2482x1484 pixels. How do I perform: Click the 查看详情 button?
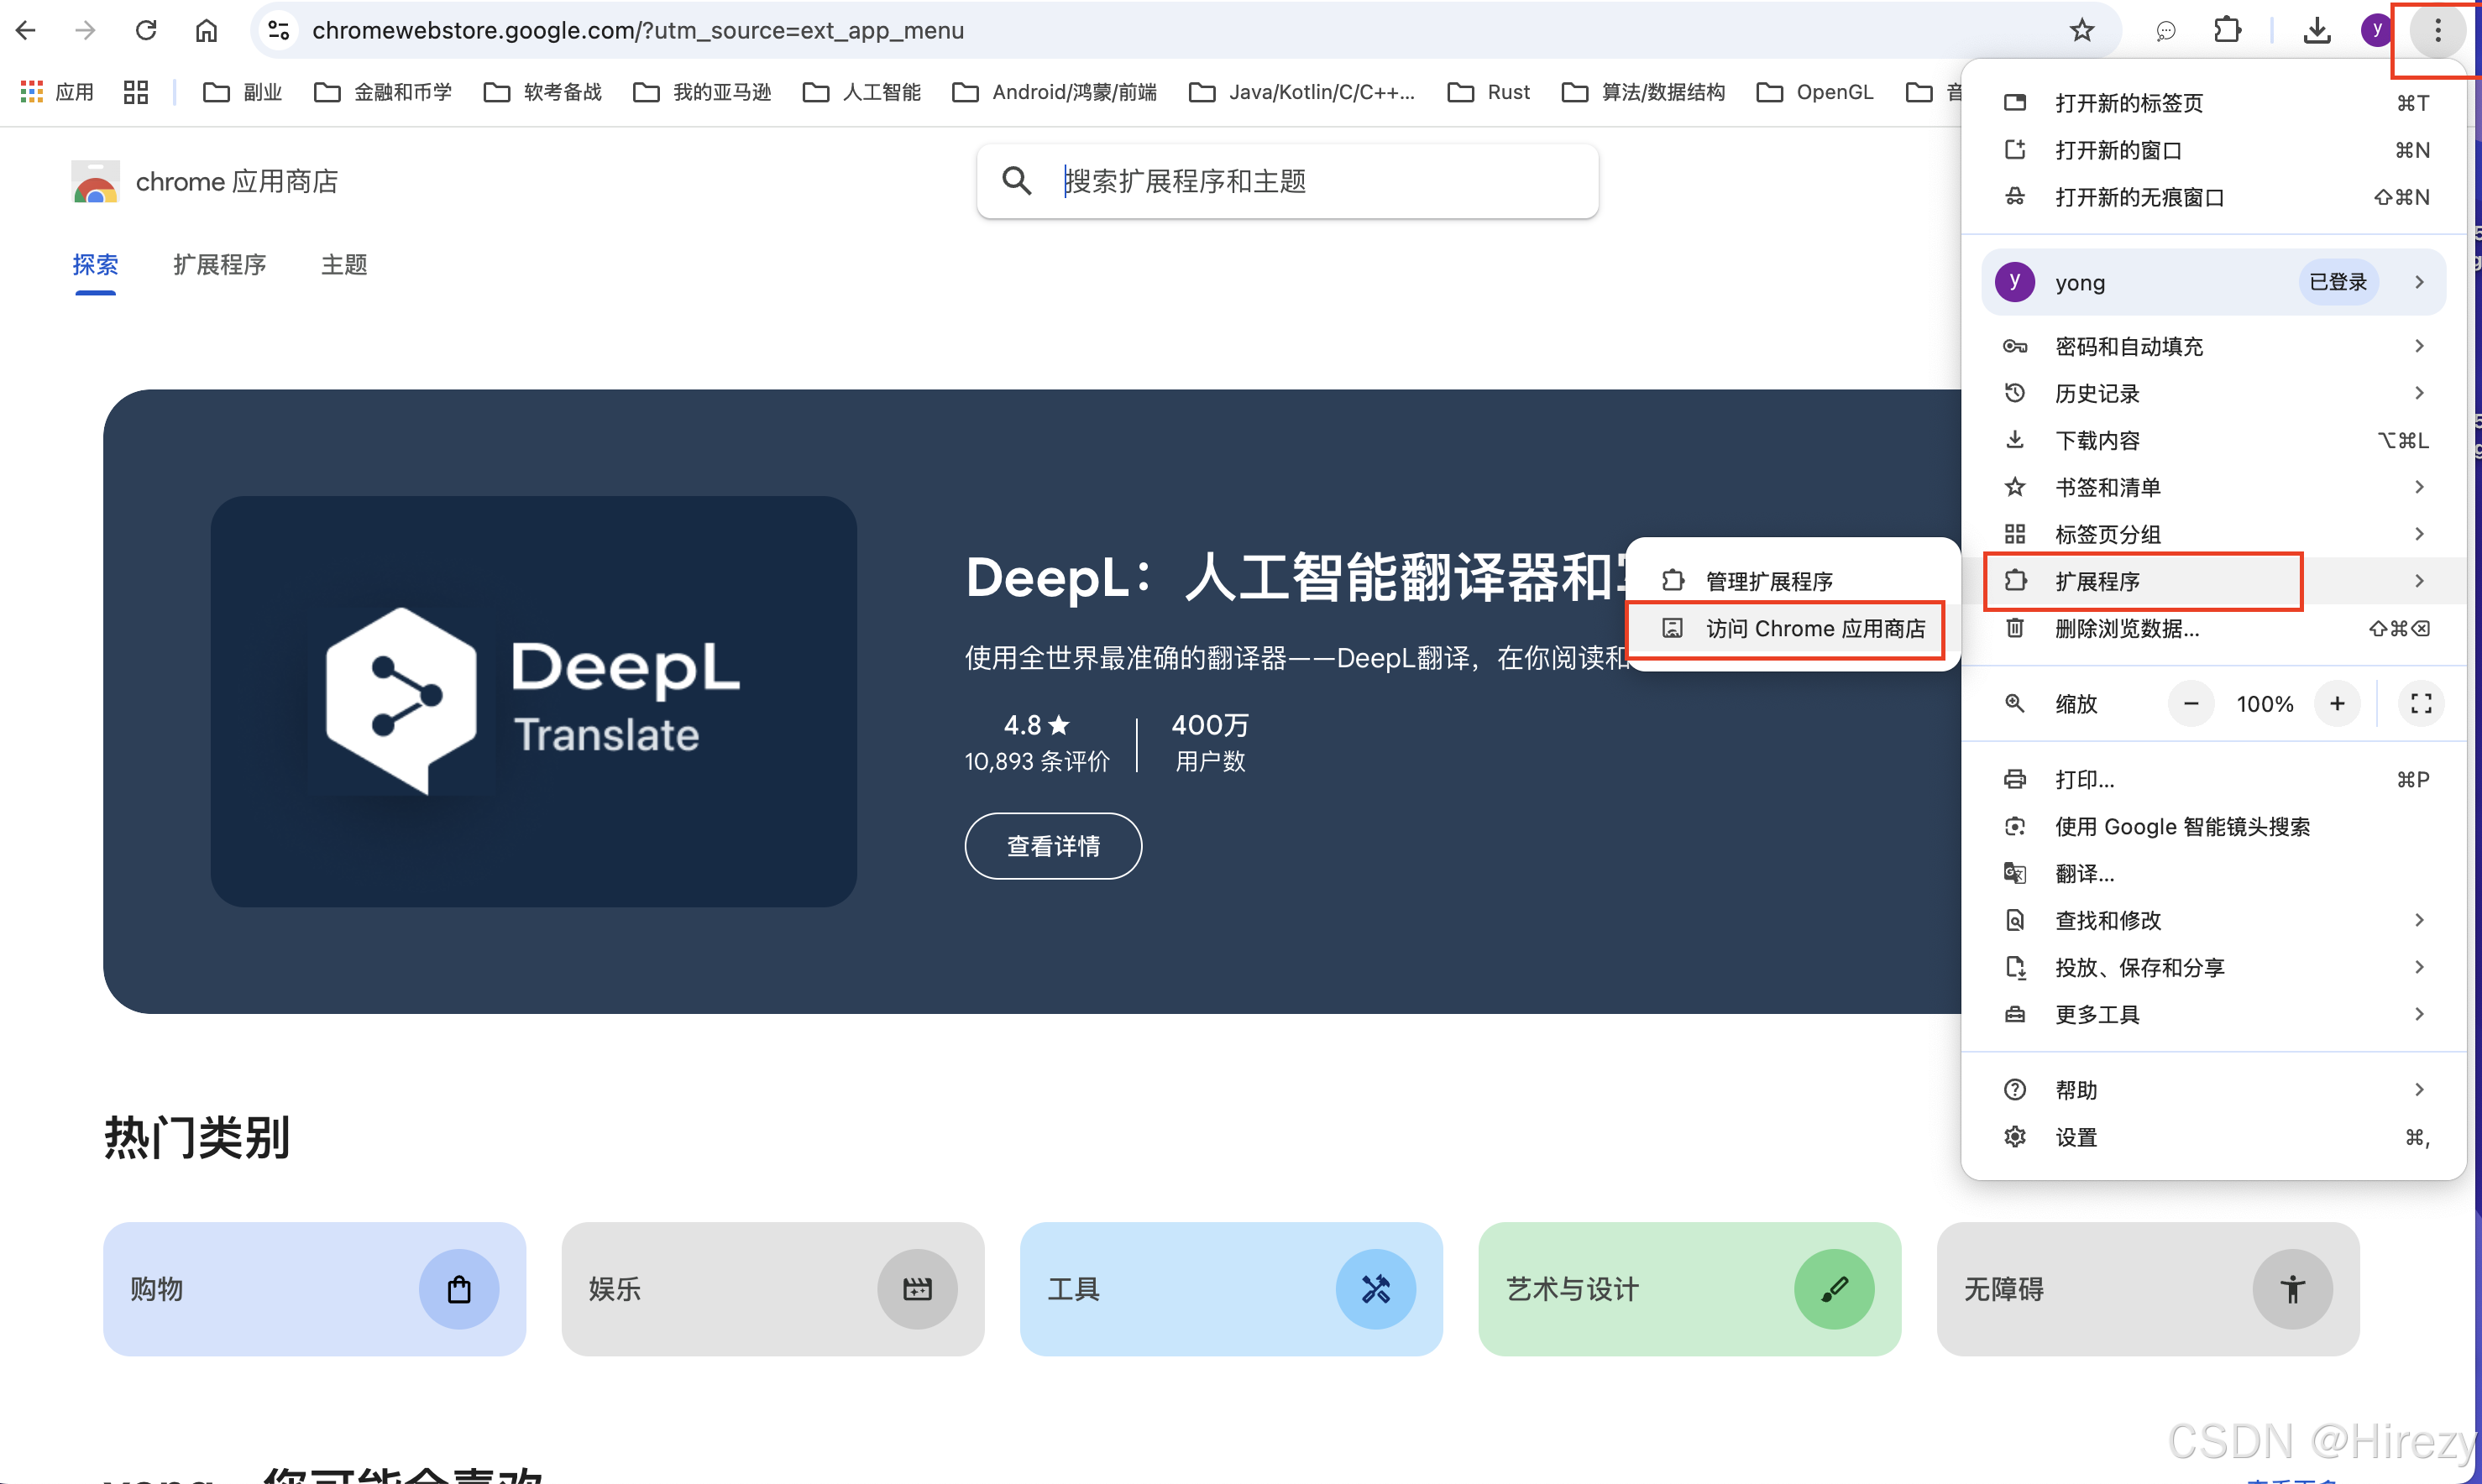[x=1053, y=846]
